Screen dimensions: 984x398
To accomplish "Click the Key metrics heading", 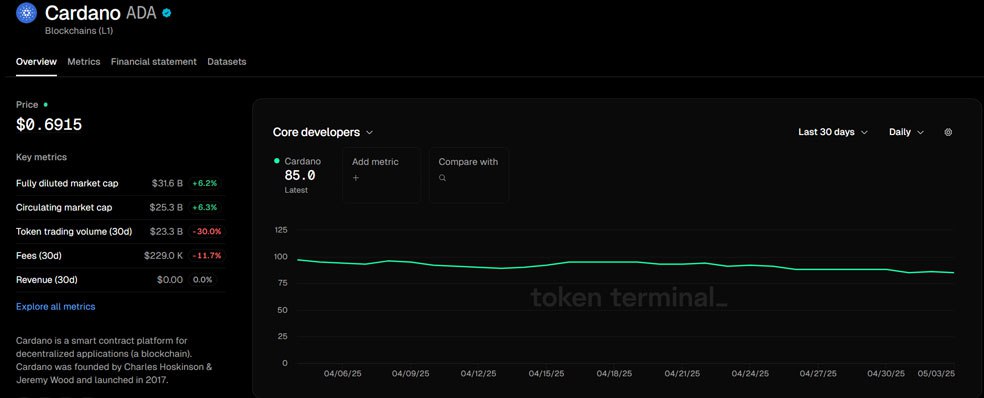I will [41, 157].
